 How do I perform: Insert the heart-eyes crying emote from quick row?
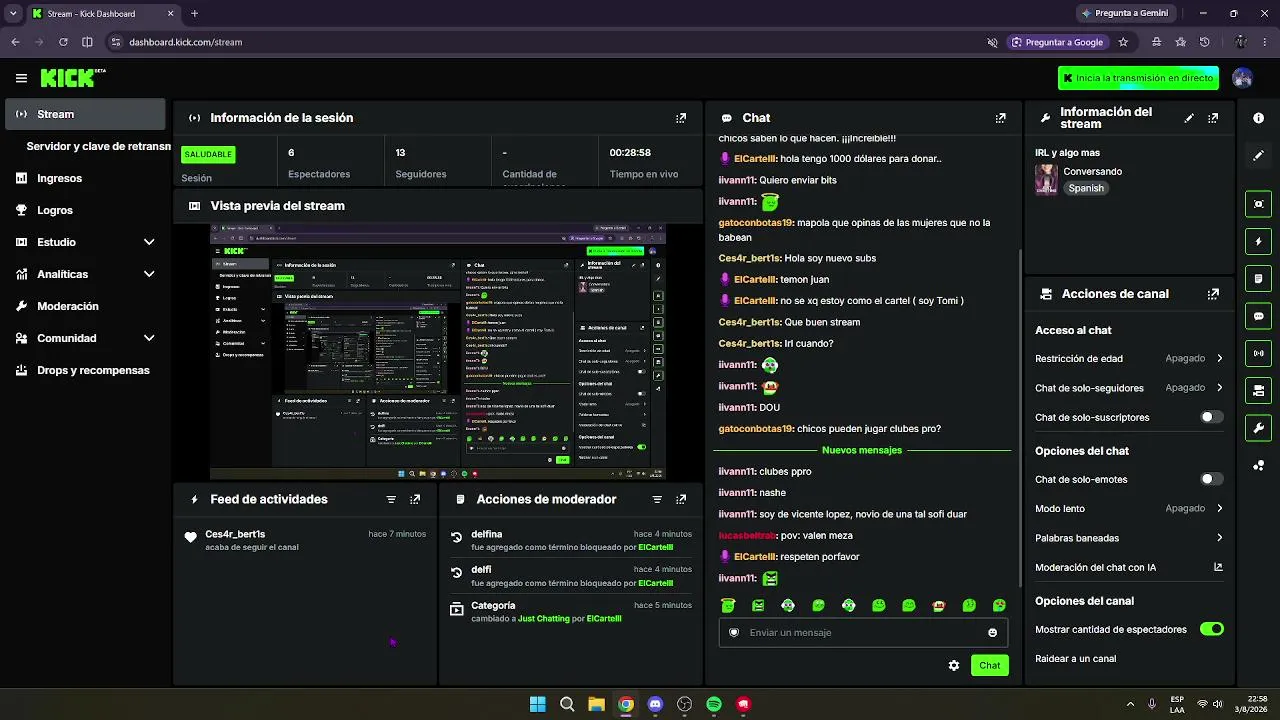click(999, 605)
